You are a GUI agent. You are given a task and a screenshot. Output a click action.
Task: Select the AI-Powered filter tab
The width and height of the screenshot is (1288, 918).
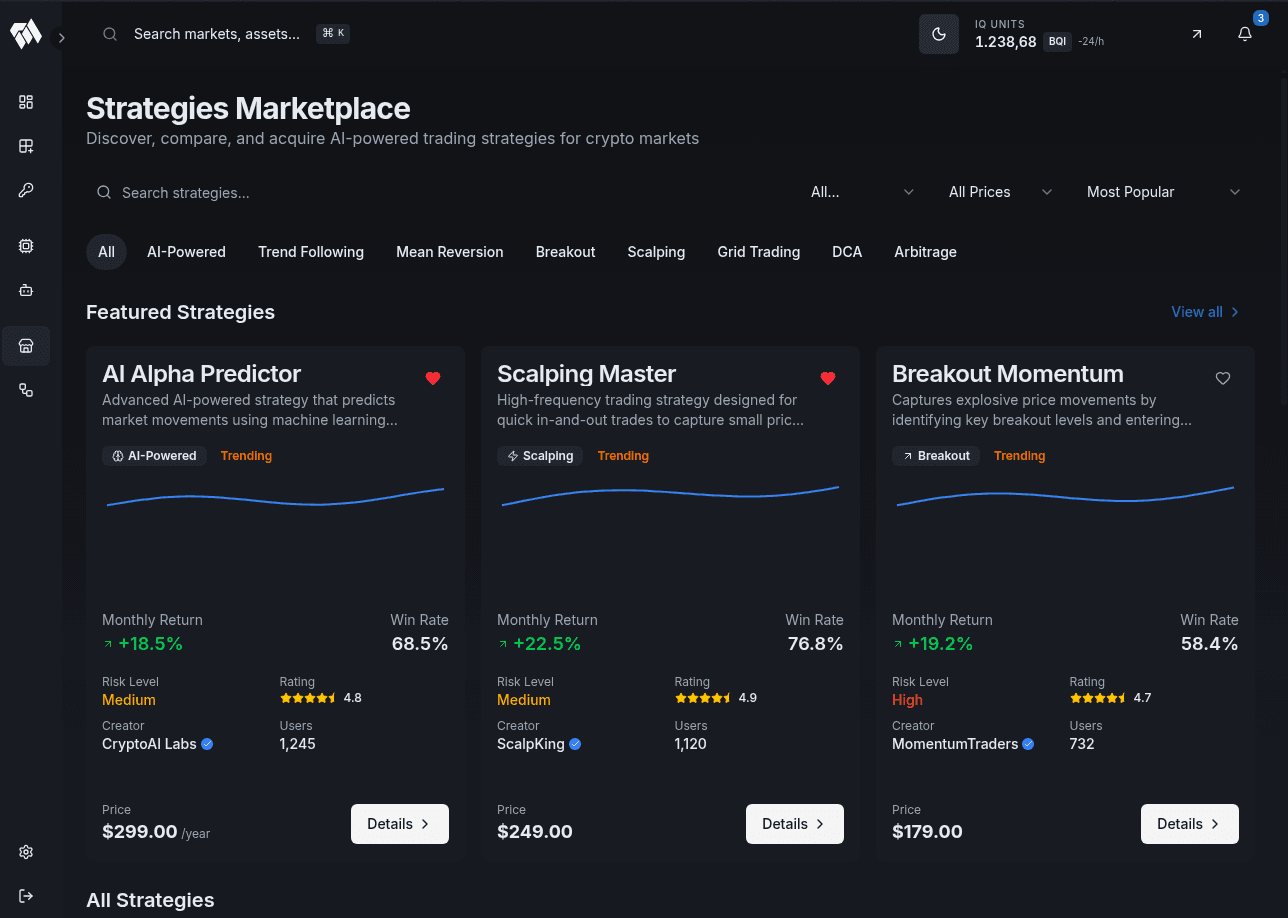tap(186, 252)
